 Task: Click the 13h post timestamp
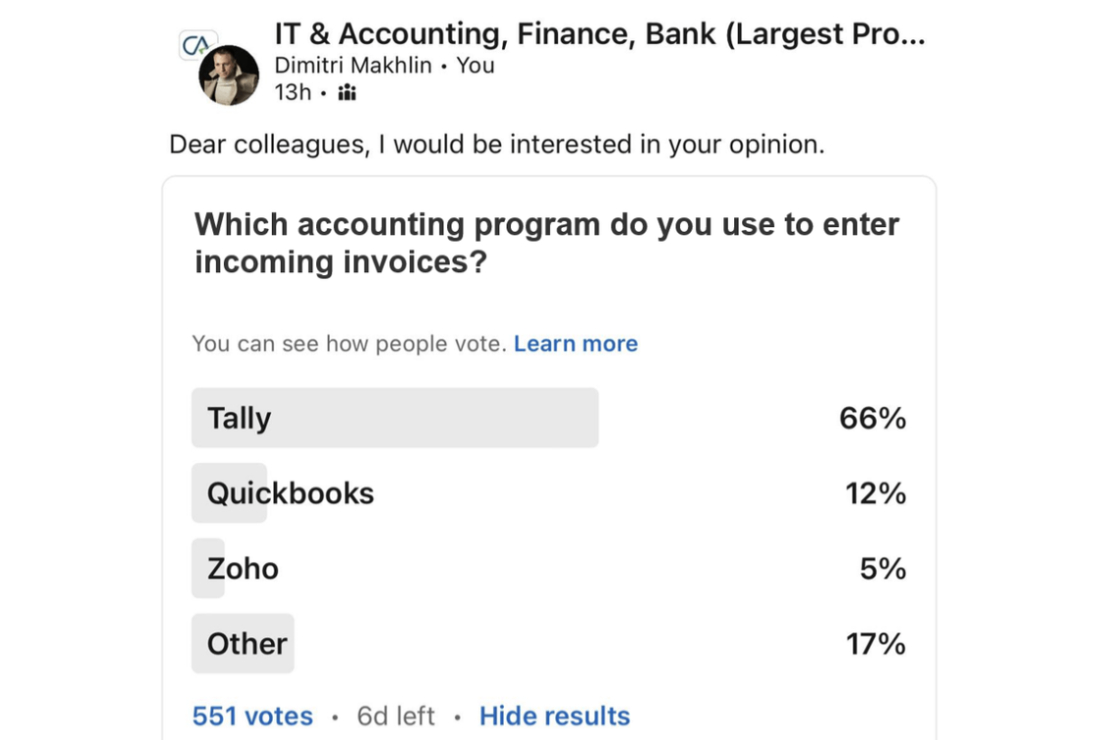[x=293, y=93]
